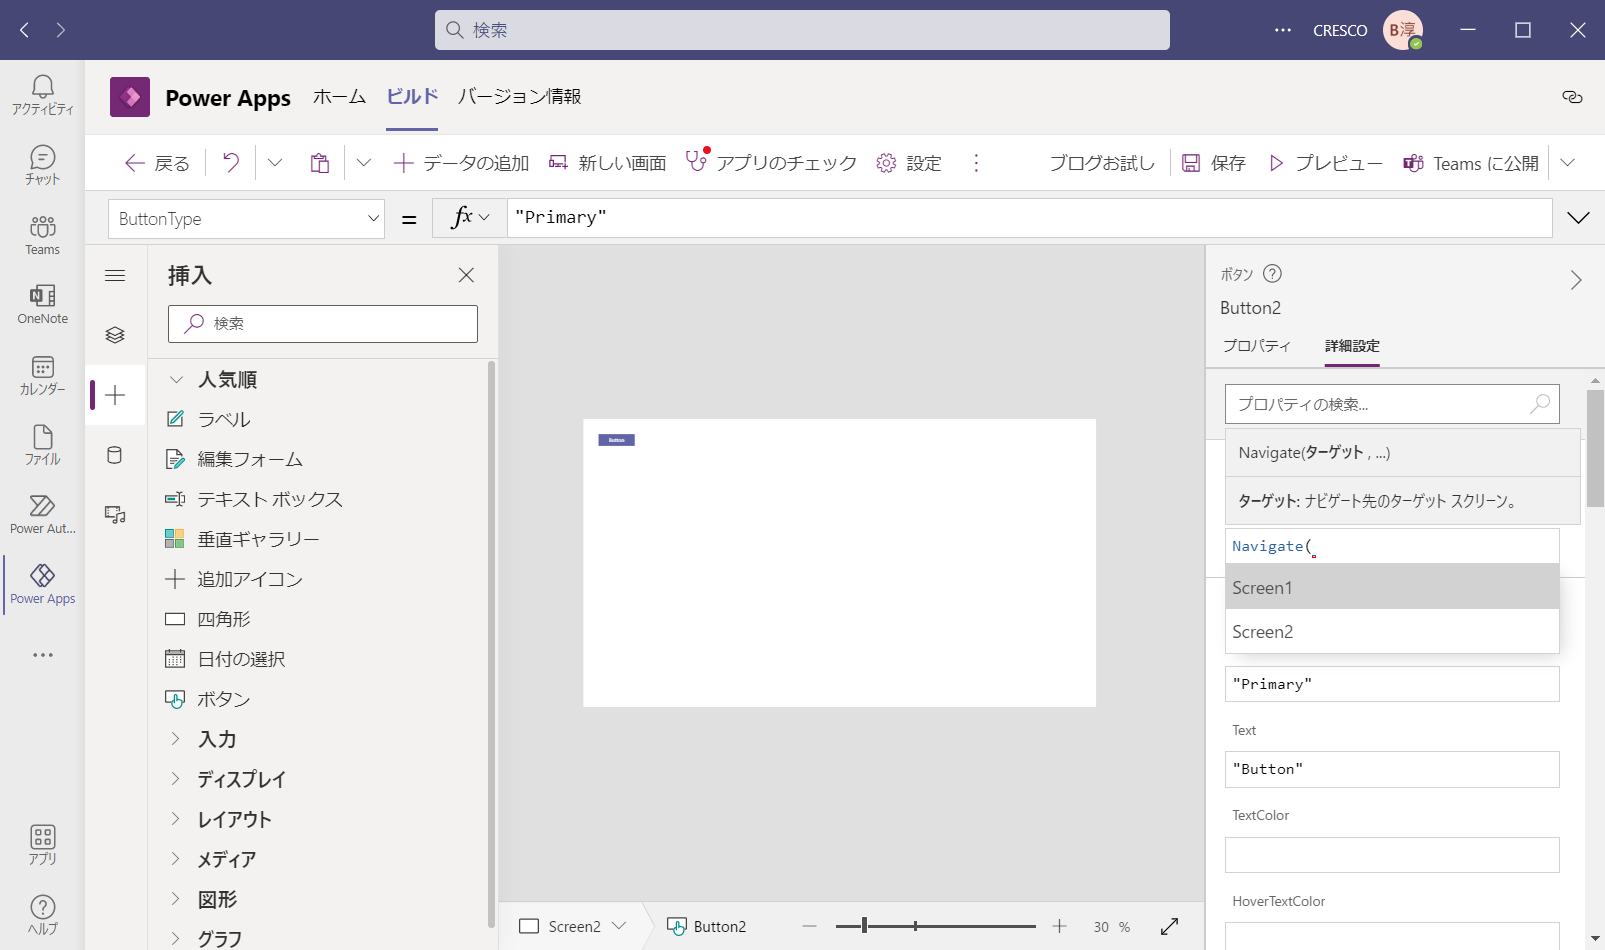This screenshot has width=1605, height=950.
Task: Click the button help question mark icon
Action: [1272, 274]
